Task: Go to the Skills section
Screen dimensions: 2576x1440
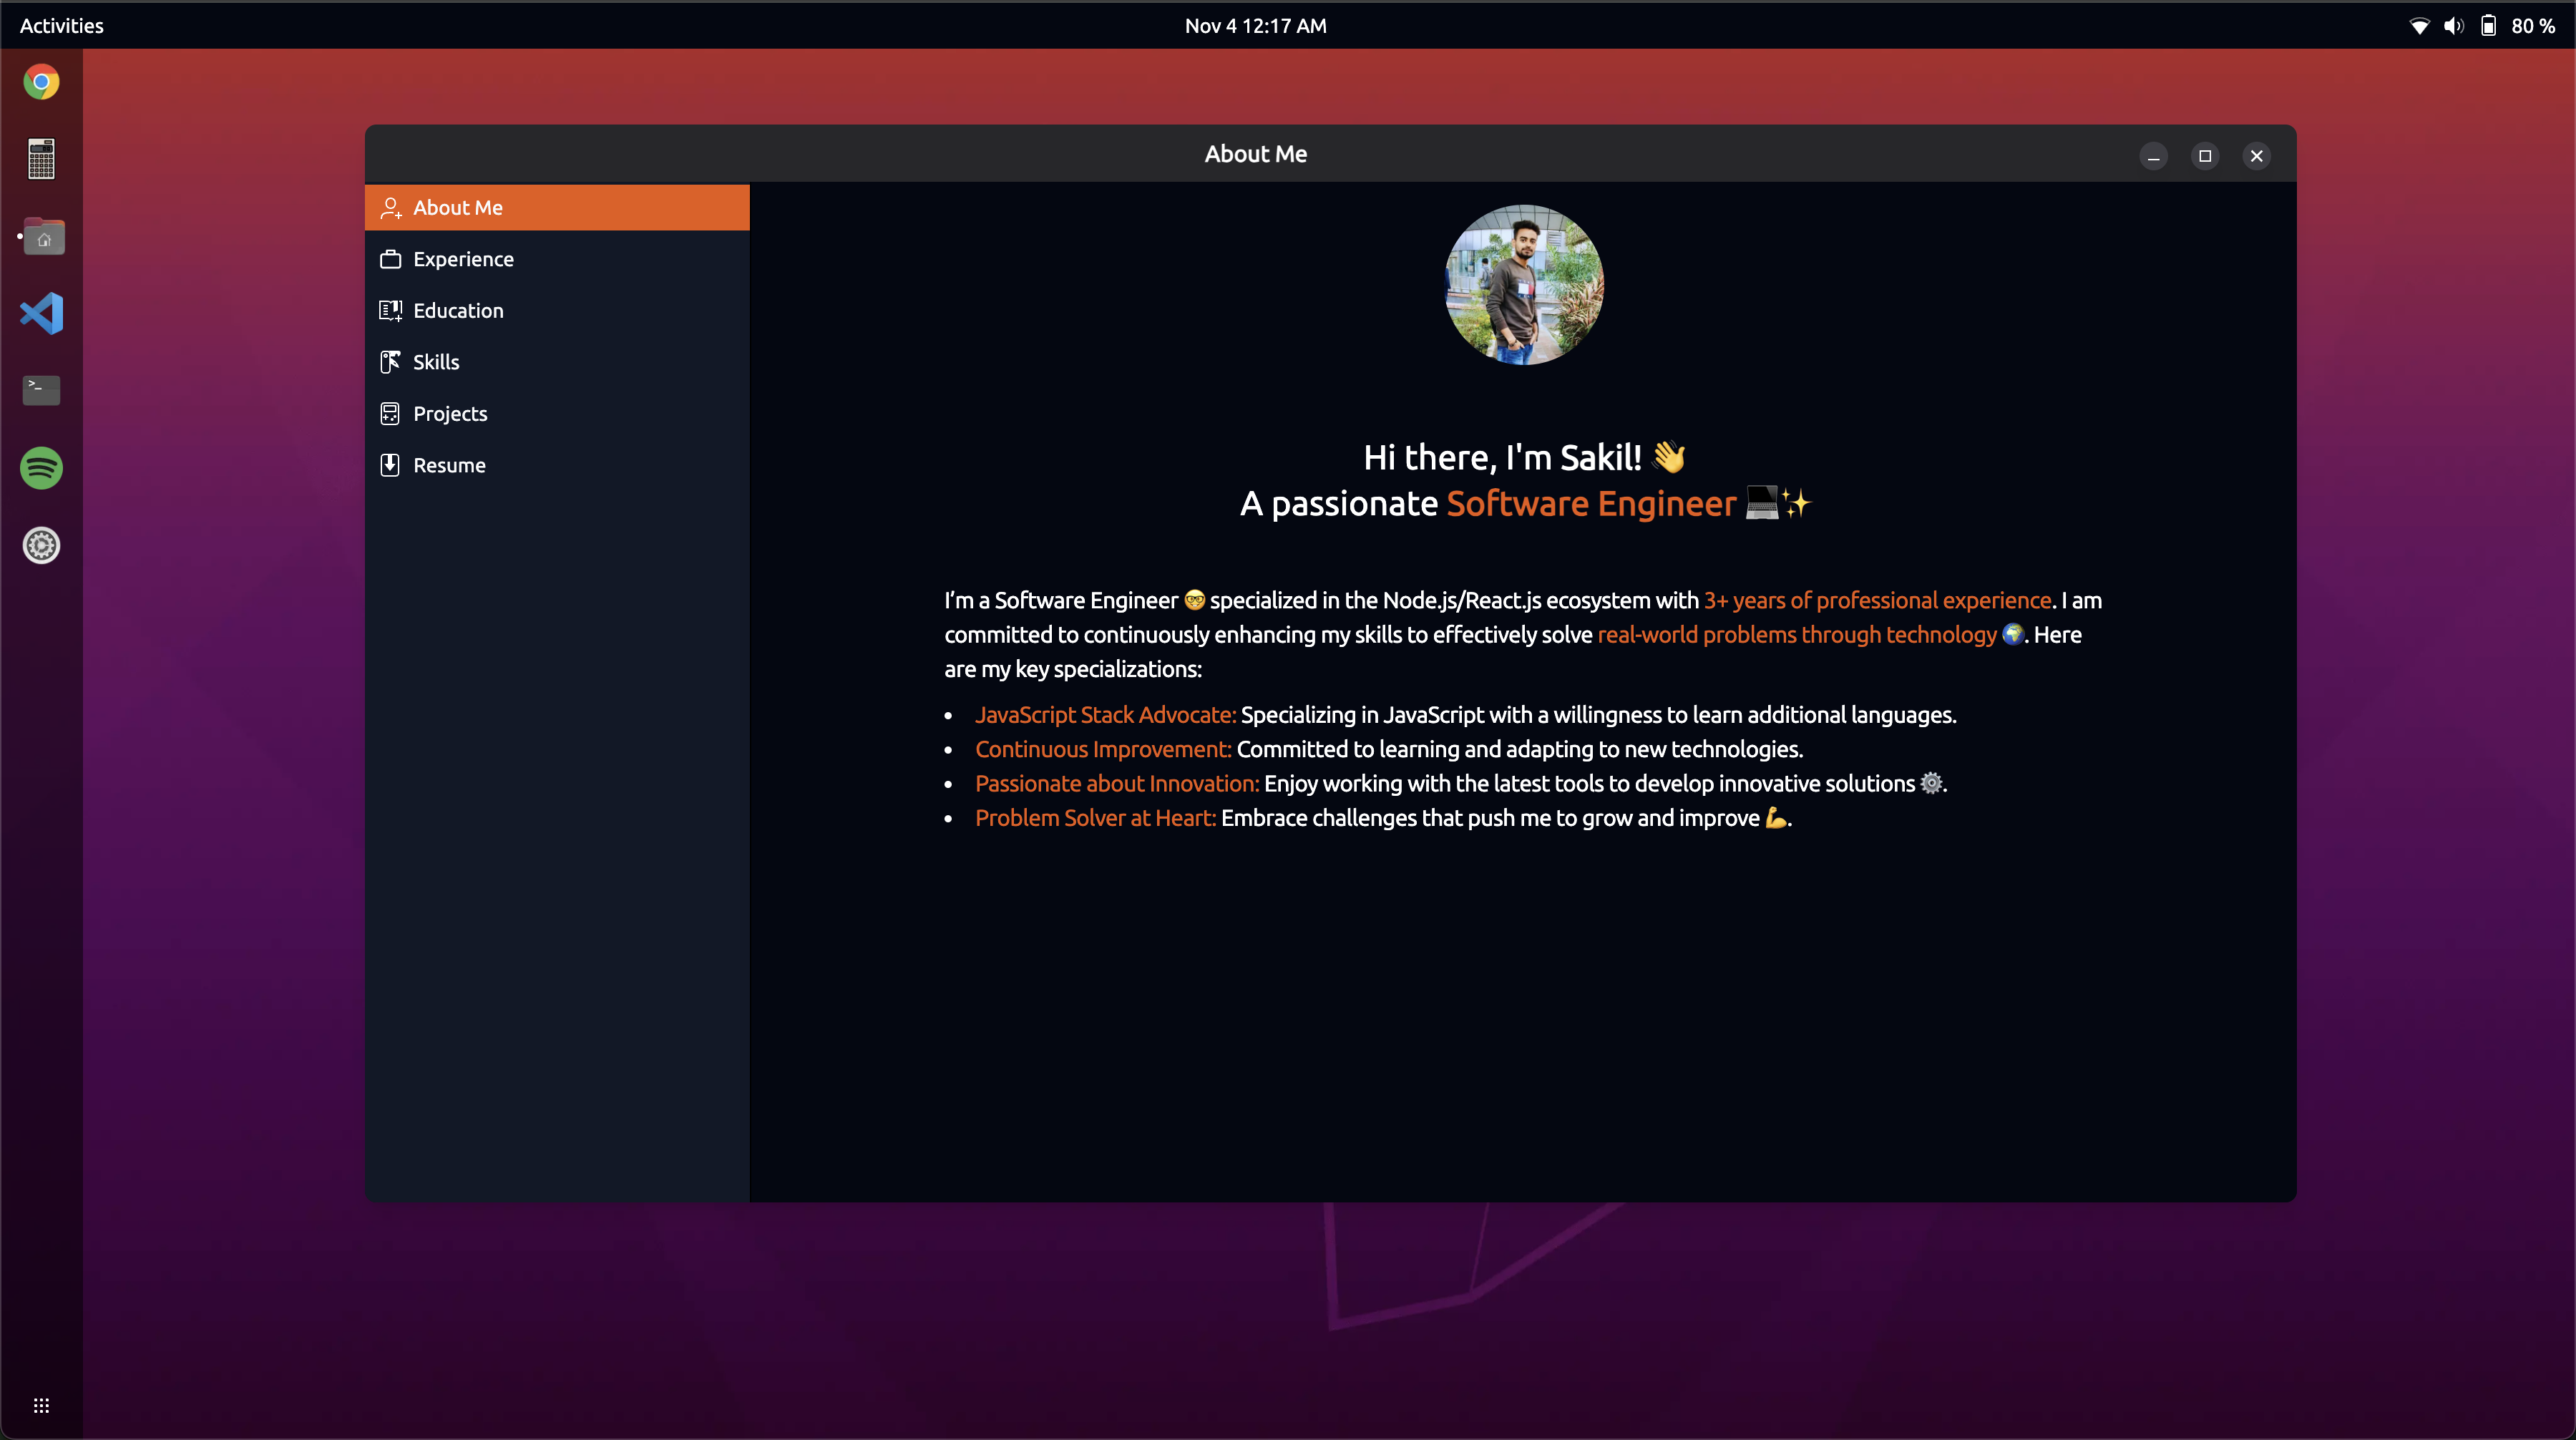Action: coord(557,362)
